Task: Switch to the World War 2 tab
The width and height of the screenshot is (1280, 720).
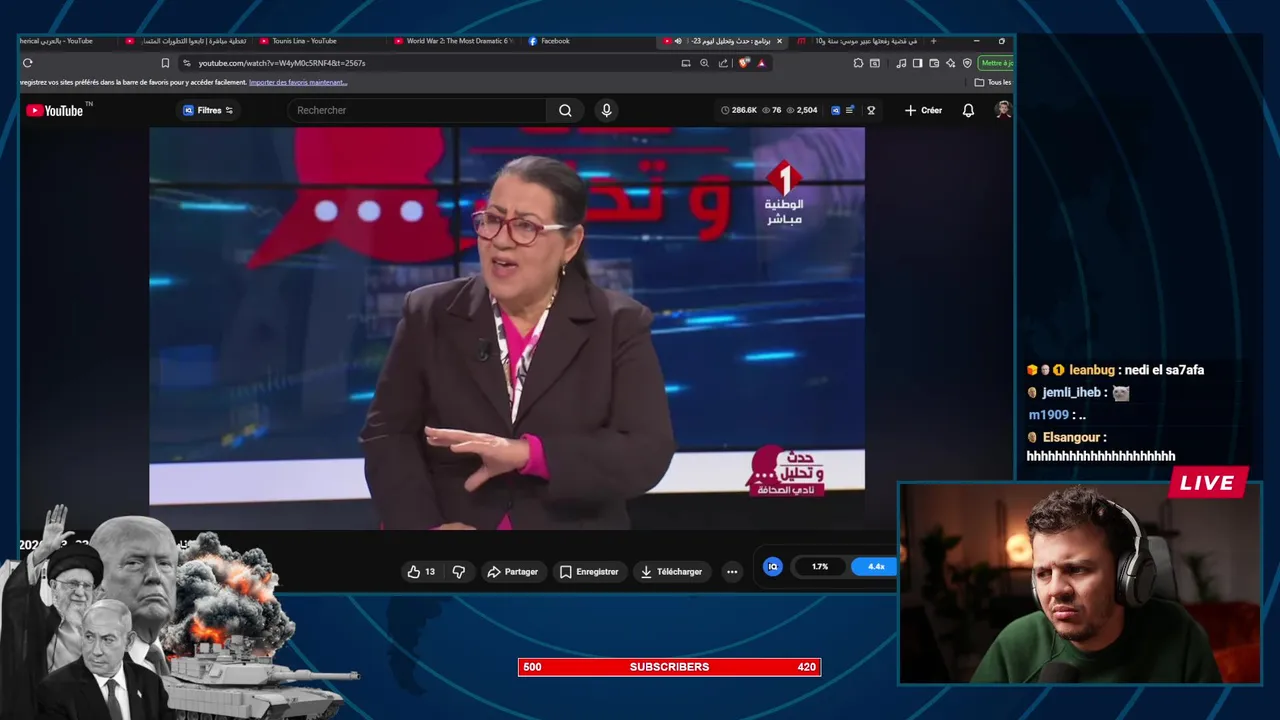Action: pos(453,41)
